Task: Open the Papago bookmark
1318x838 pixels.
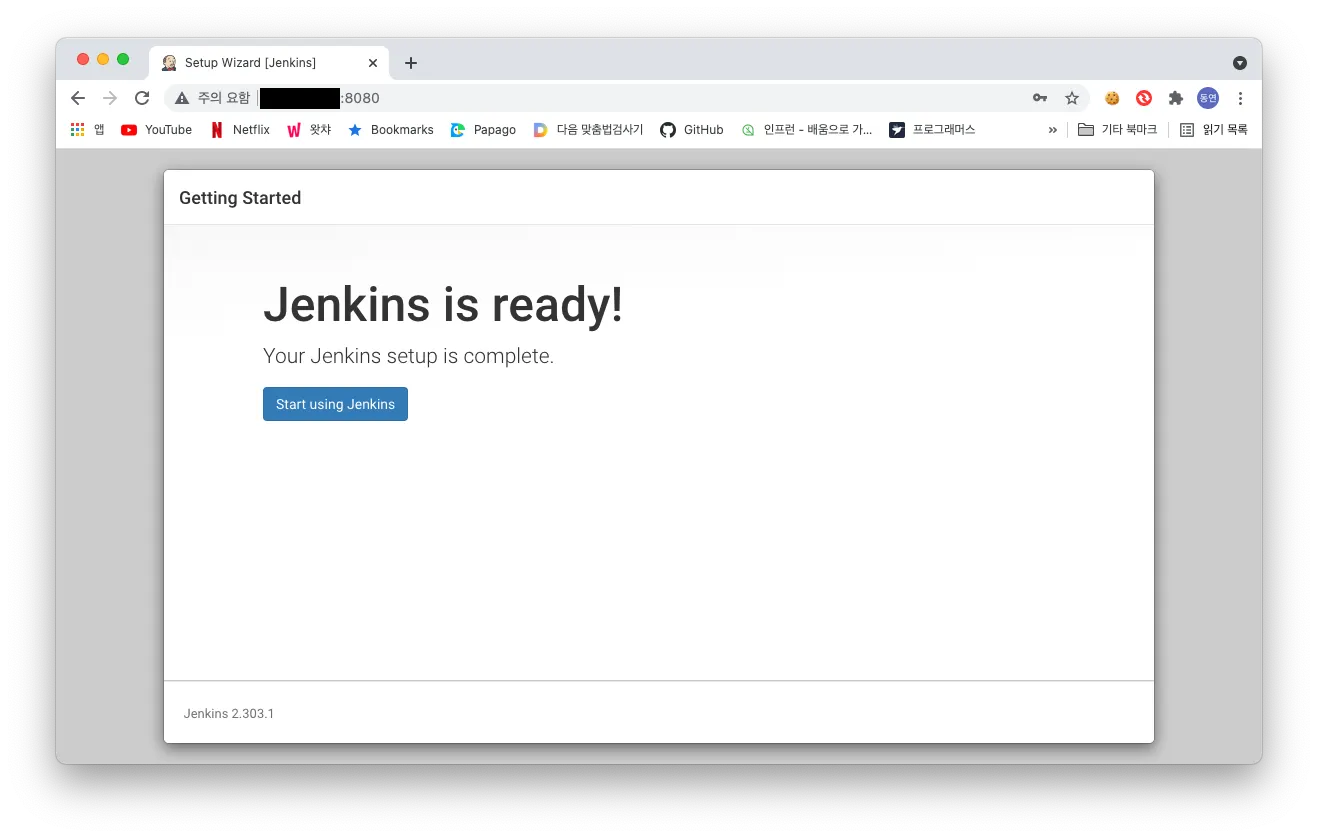Action: point(484,130)
